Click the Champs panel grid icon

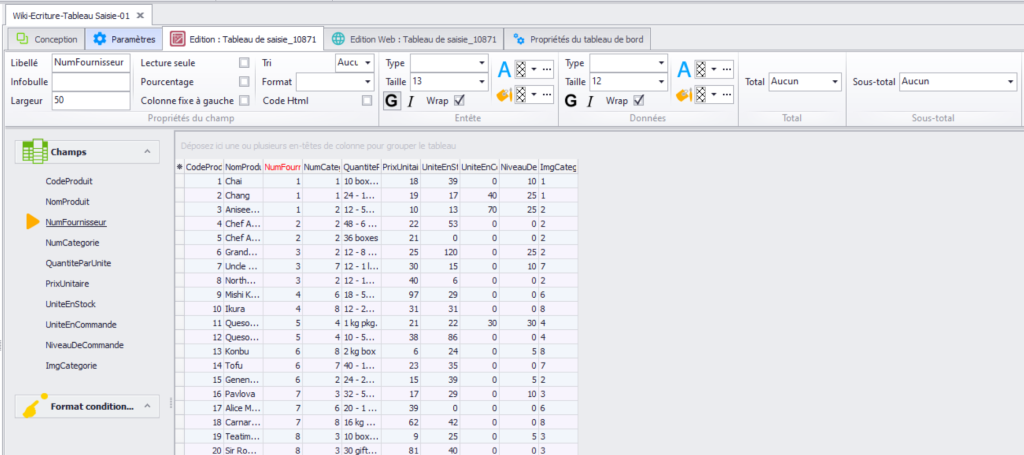34,151
